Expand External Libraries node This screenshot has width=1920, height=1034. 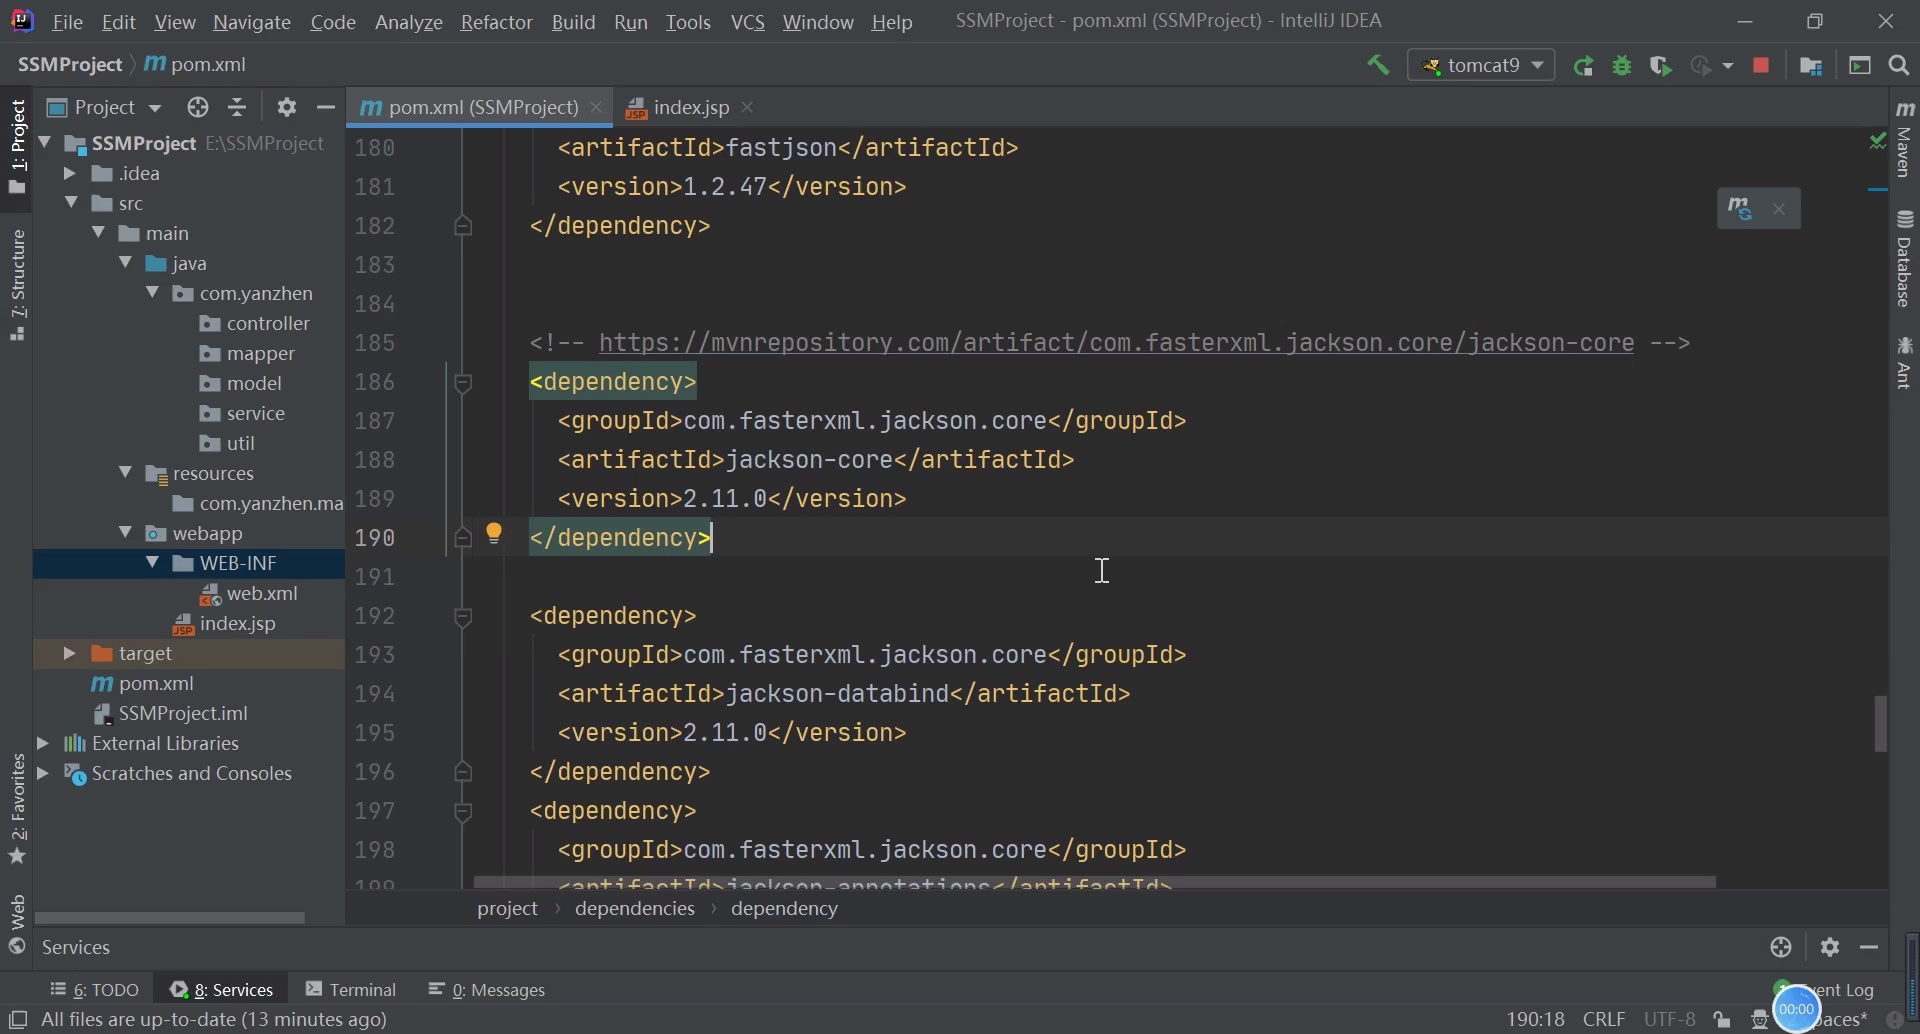43,744
